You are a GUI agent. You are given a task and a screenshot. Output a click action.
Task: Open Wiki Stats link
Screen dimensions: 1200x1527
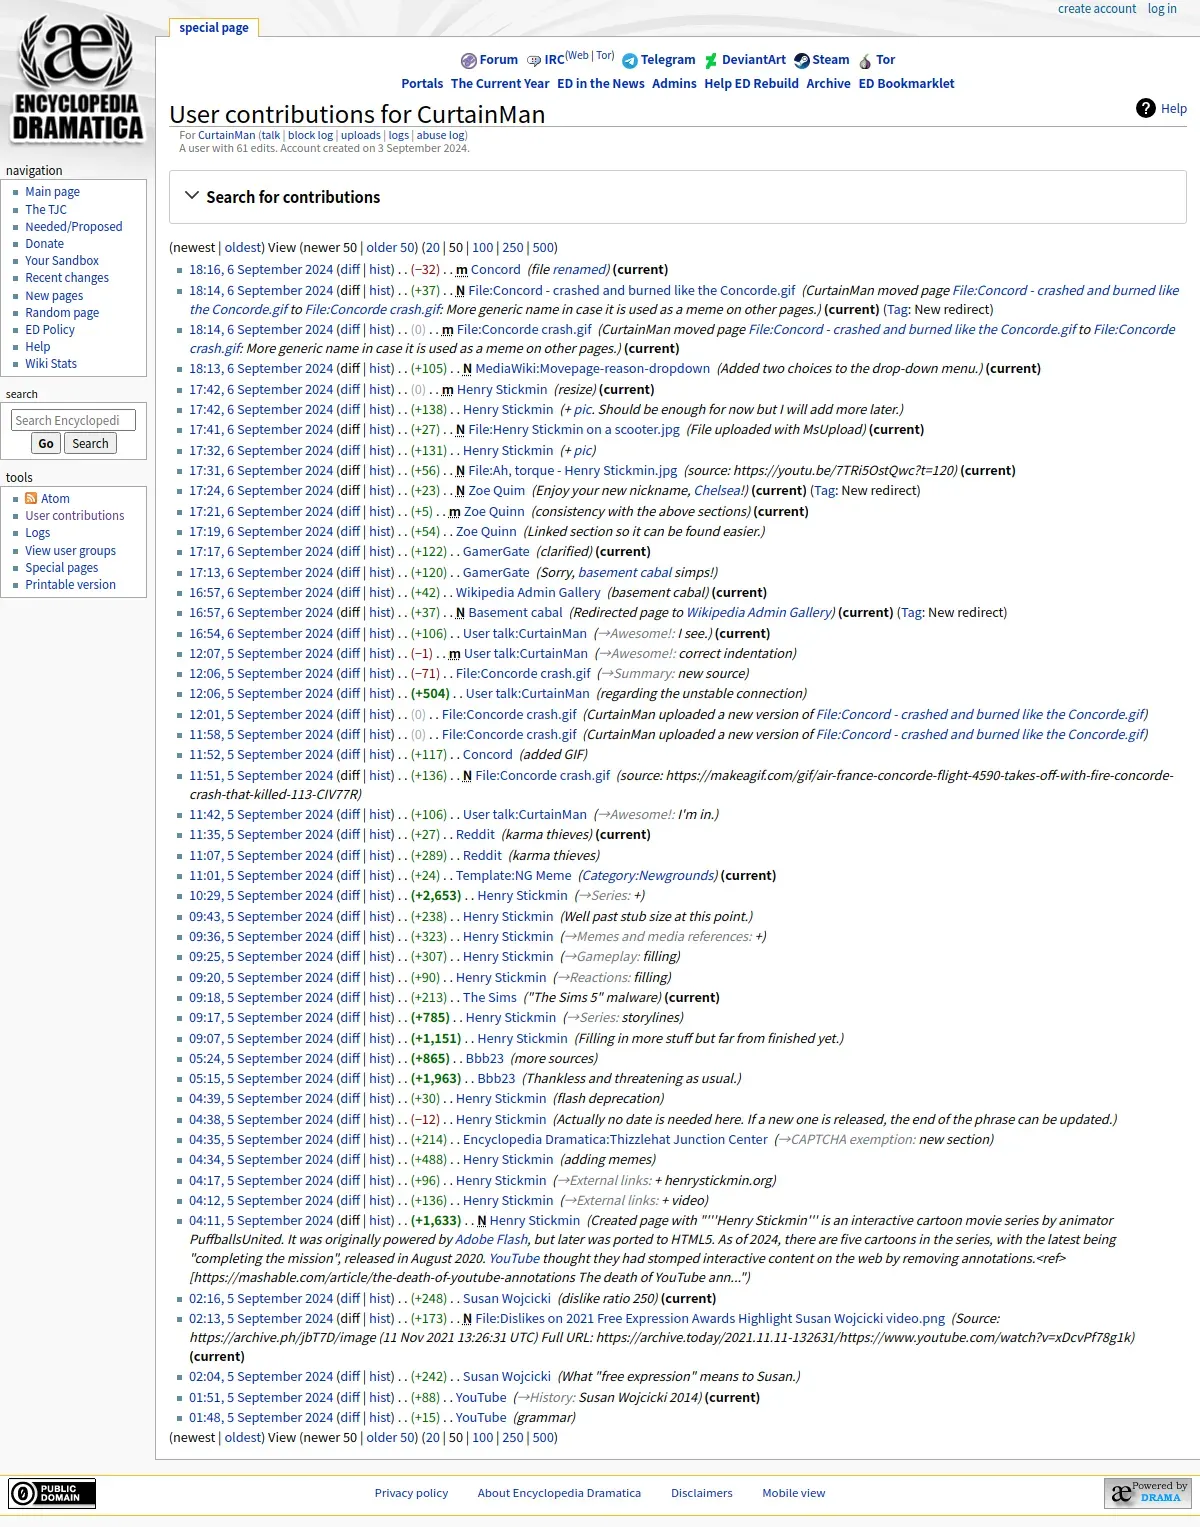(x=51, y=364)
